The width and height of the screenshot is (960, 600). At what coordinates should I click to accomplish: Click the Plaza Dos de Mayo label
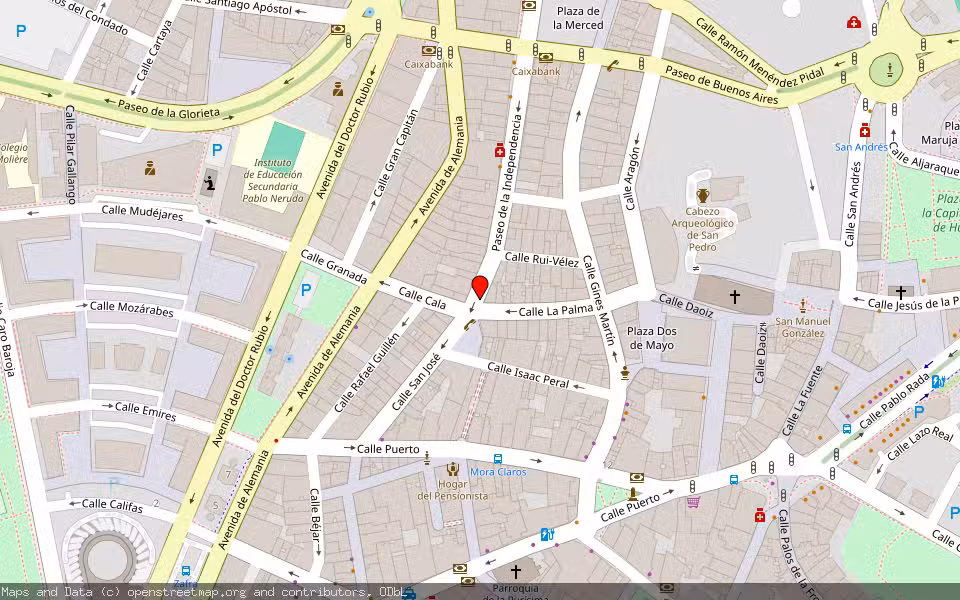(651, 338)
